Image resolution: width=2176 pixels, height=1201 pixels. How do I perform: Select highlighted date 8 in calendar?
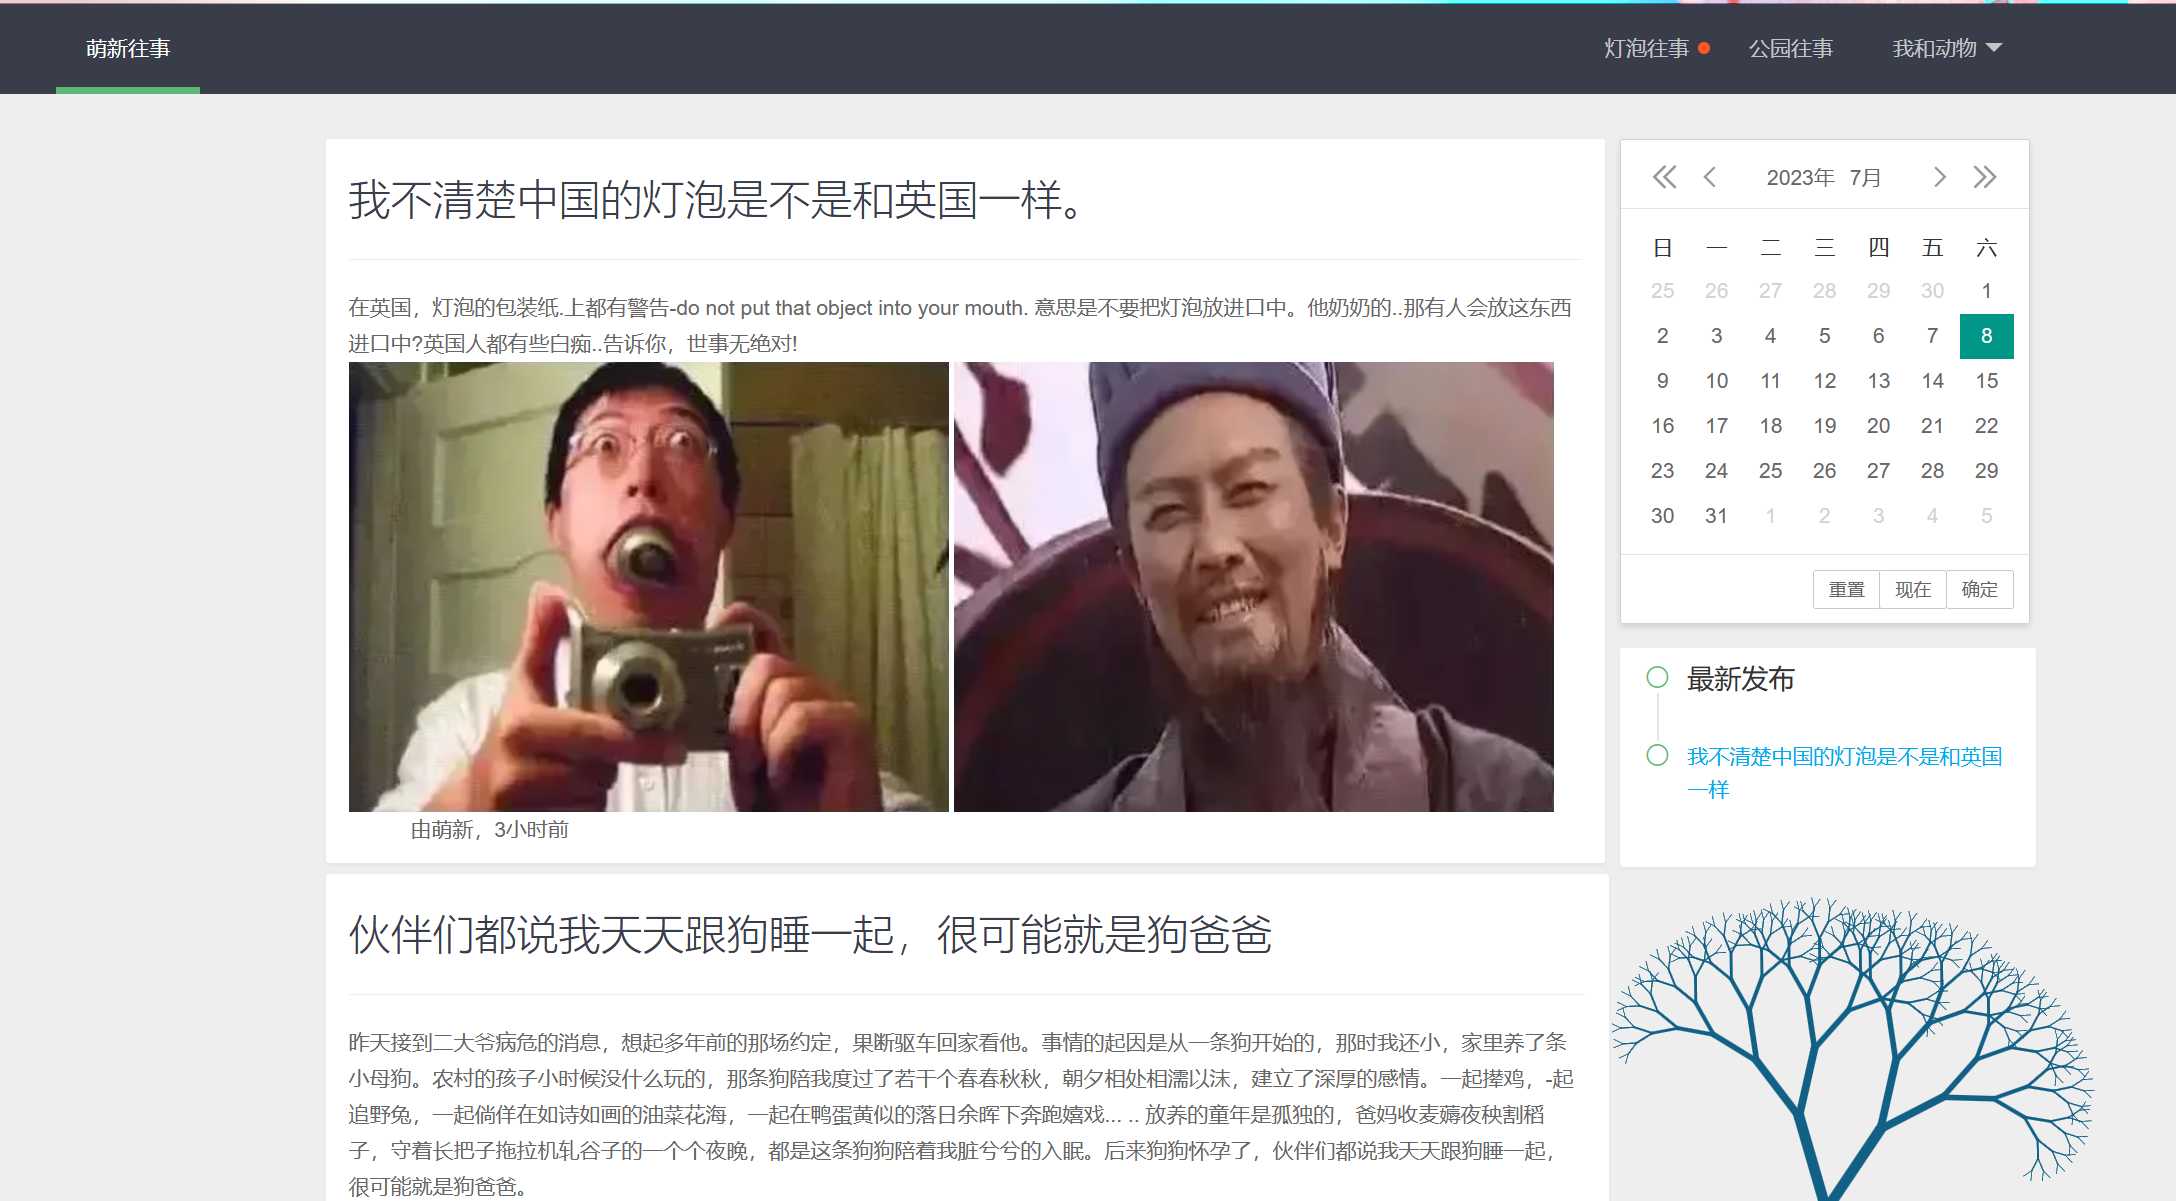1986,336
